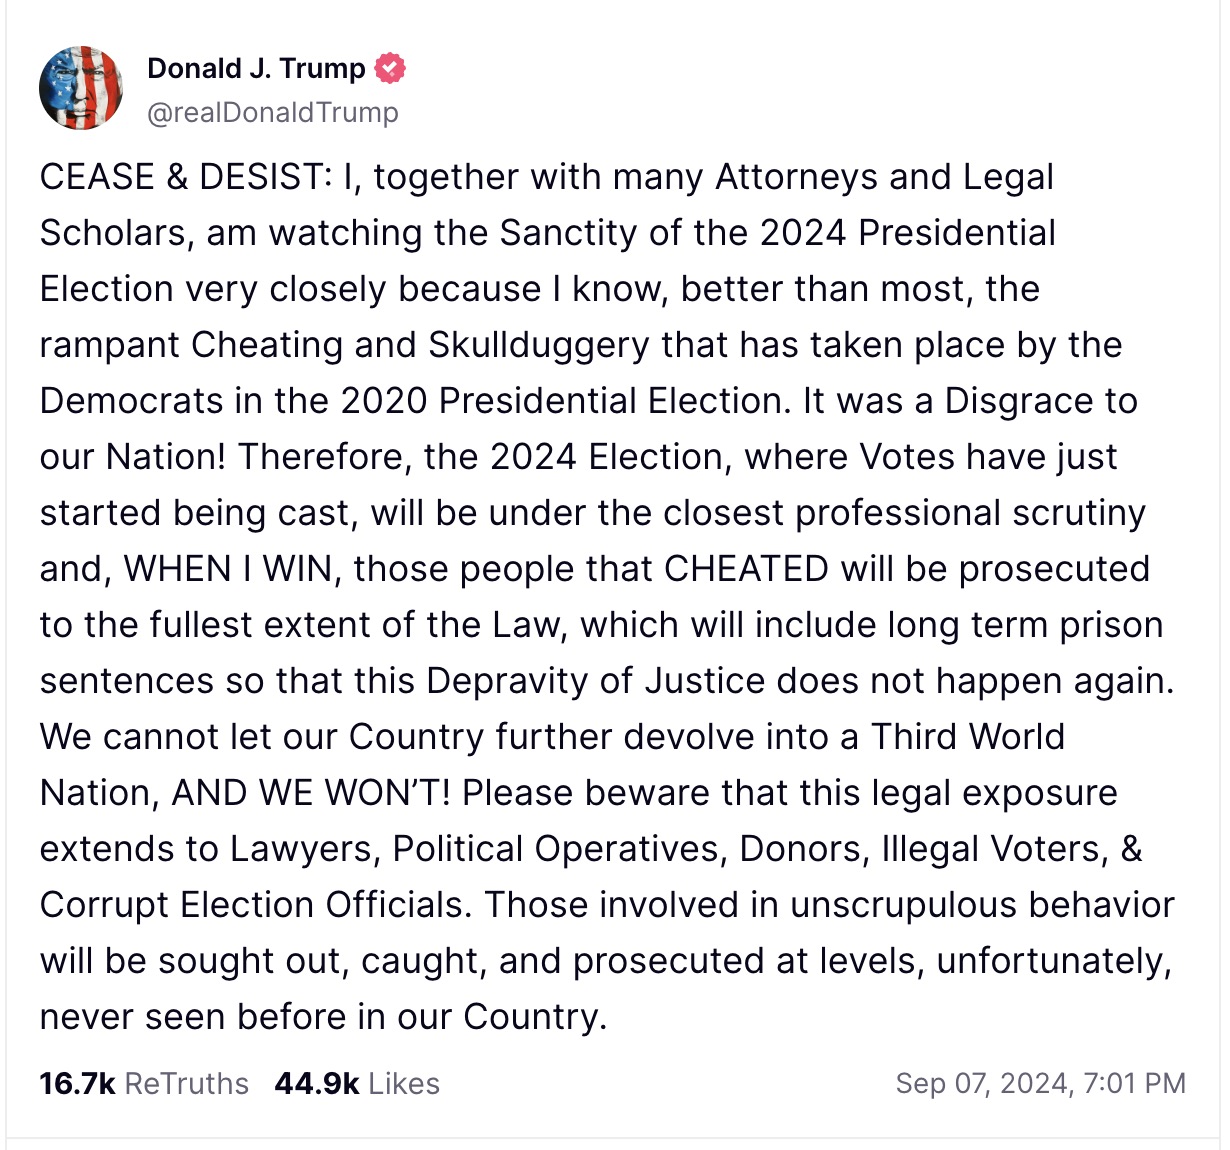Click the 7:01 PM time text
The image size is (1230, 1150).
click(1134, 1083)
